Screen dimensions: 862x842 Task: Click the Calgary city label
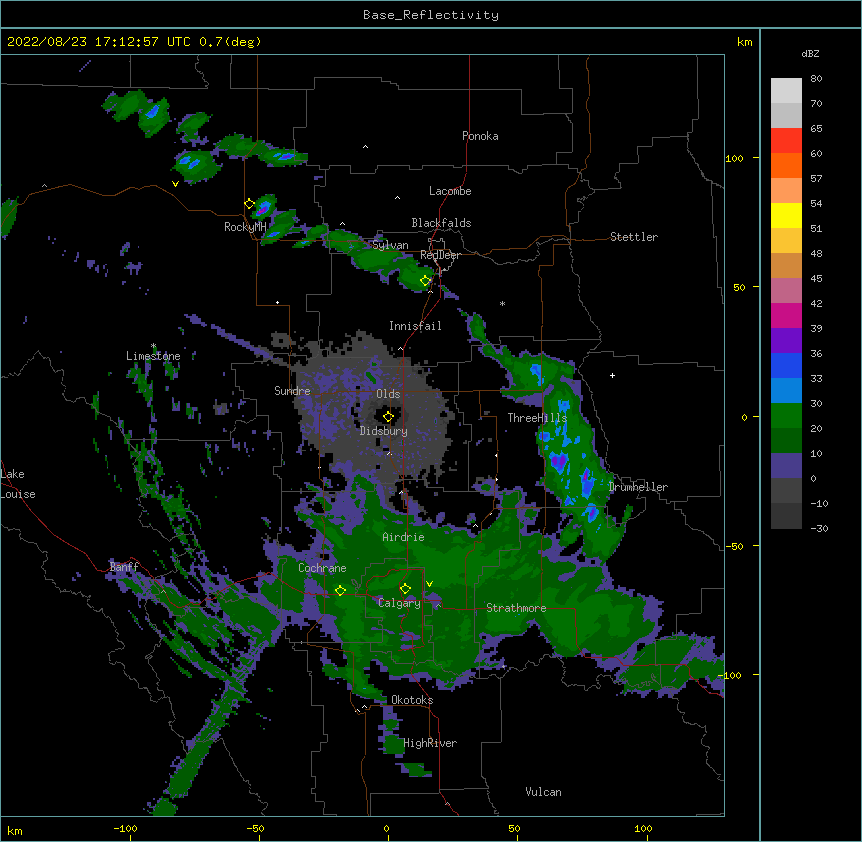point(399,603)
